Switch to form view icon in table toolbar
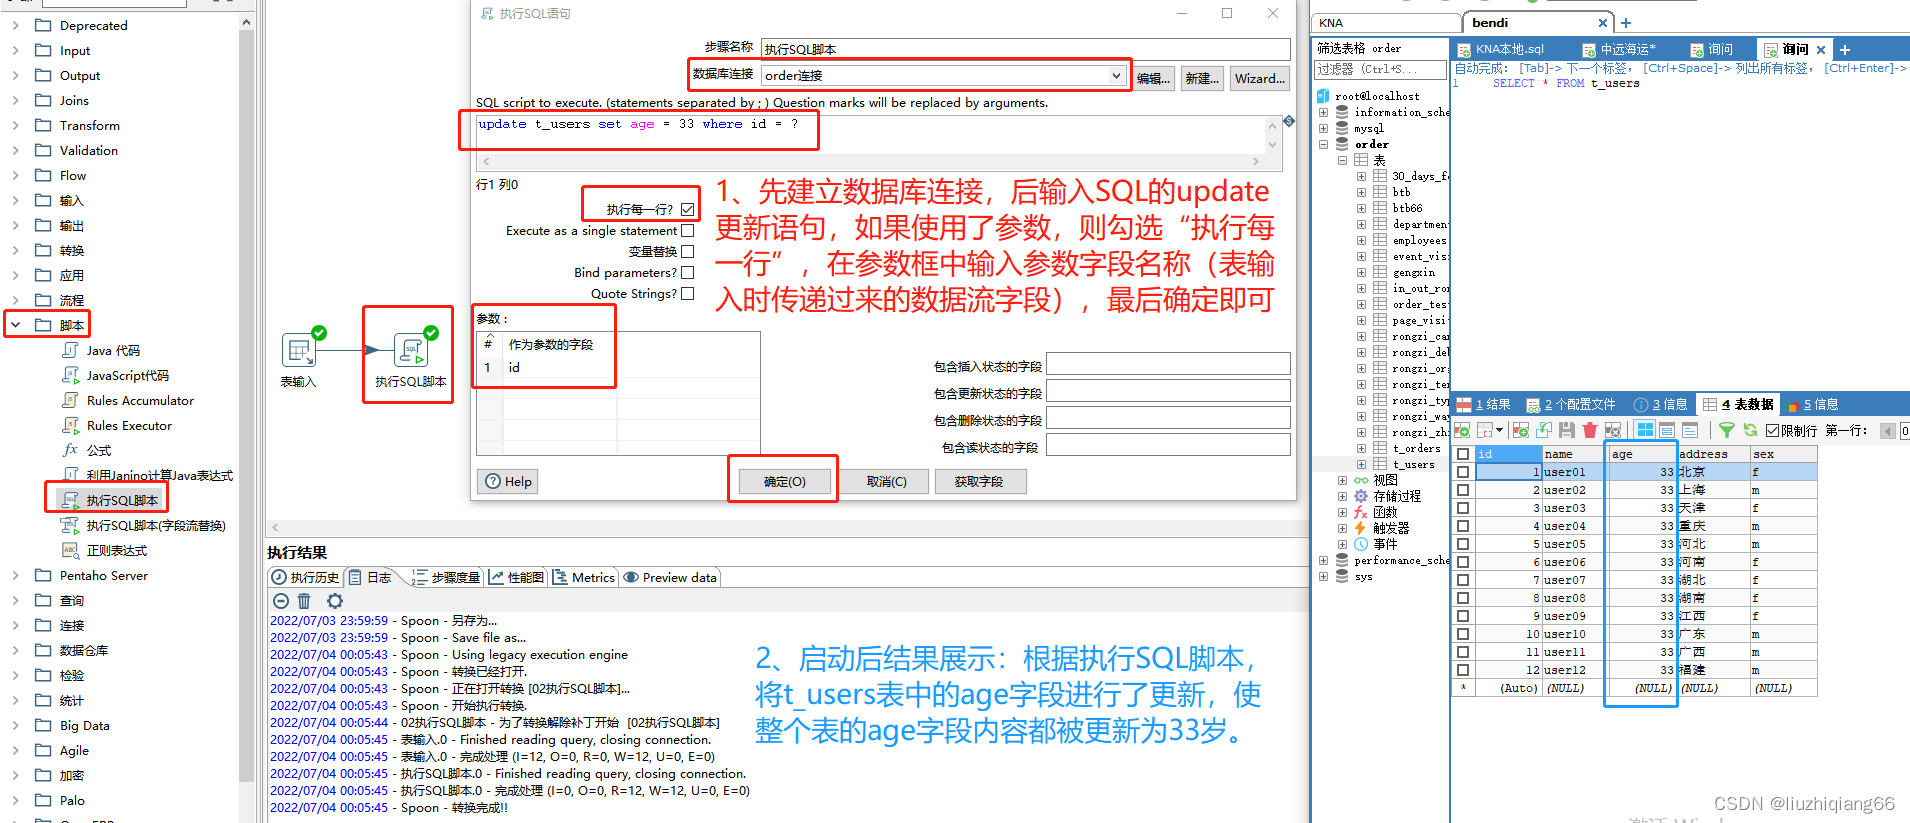Viewport: 1910px width, 823px height. pyautogui.click(x=1667, y=430)
